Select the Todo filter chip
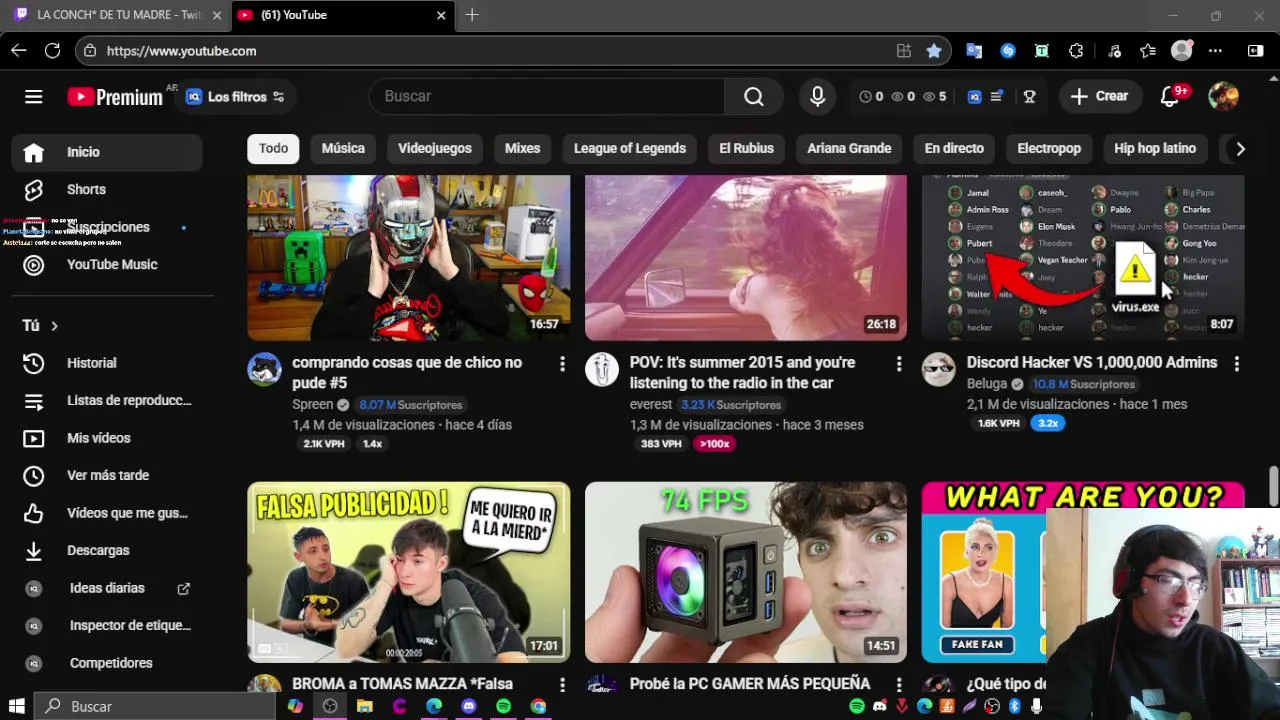1280x720 pixels. (x=273, y=148)
